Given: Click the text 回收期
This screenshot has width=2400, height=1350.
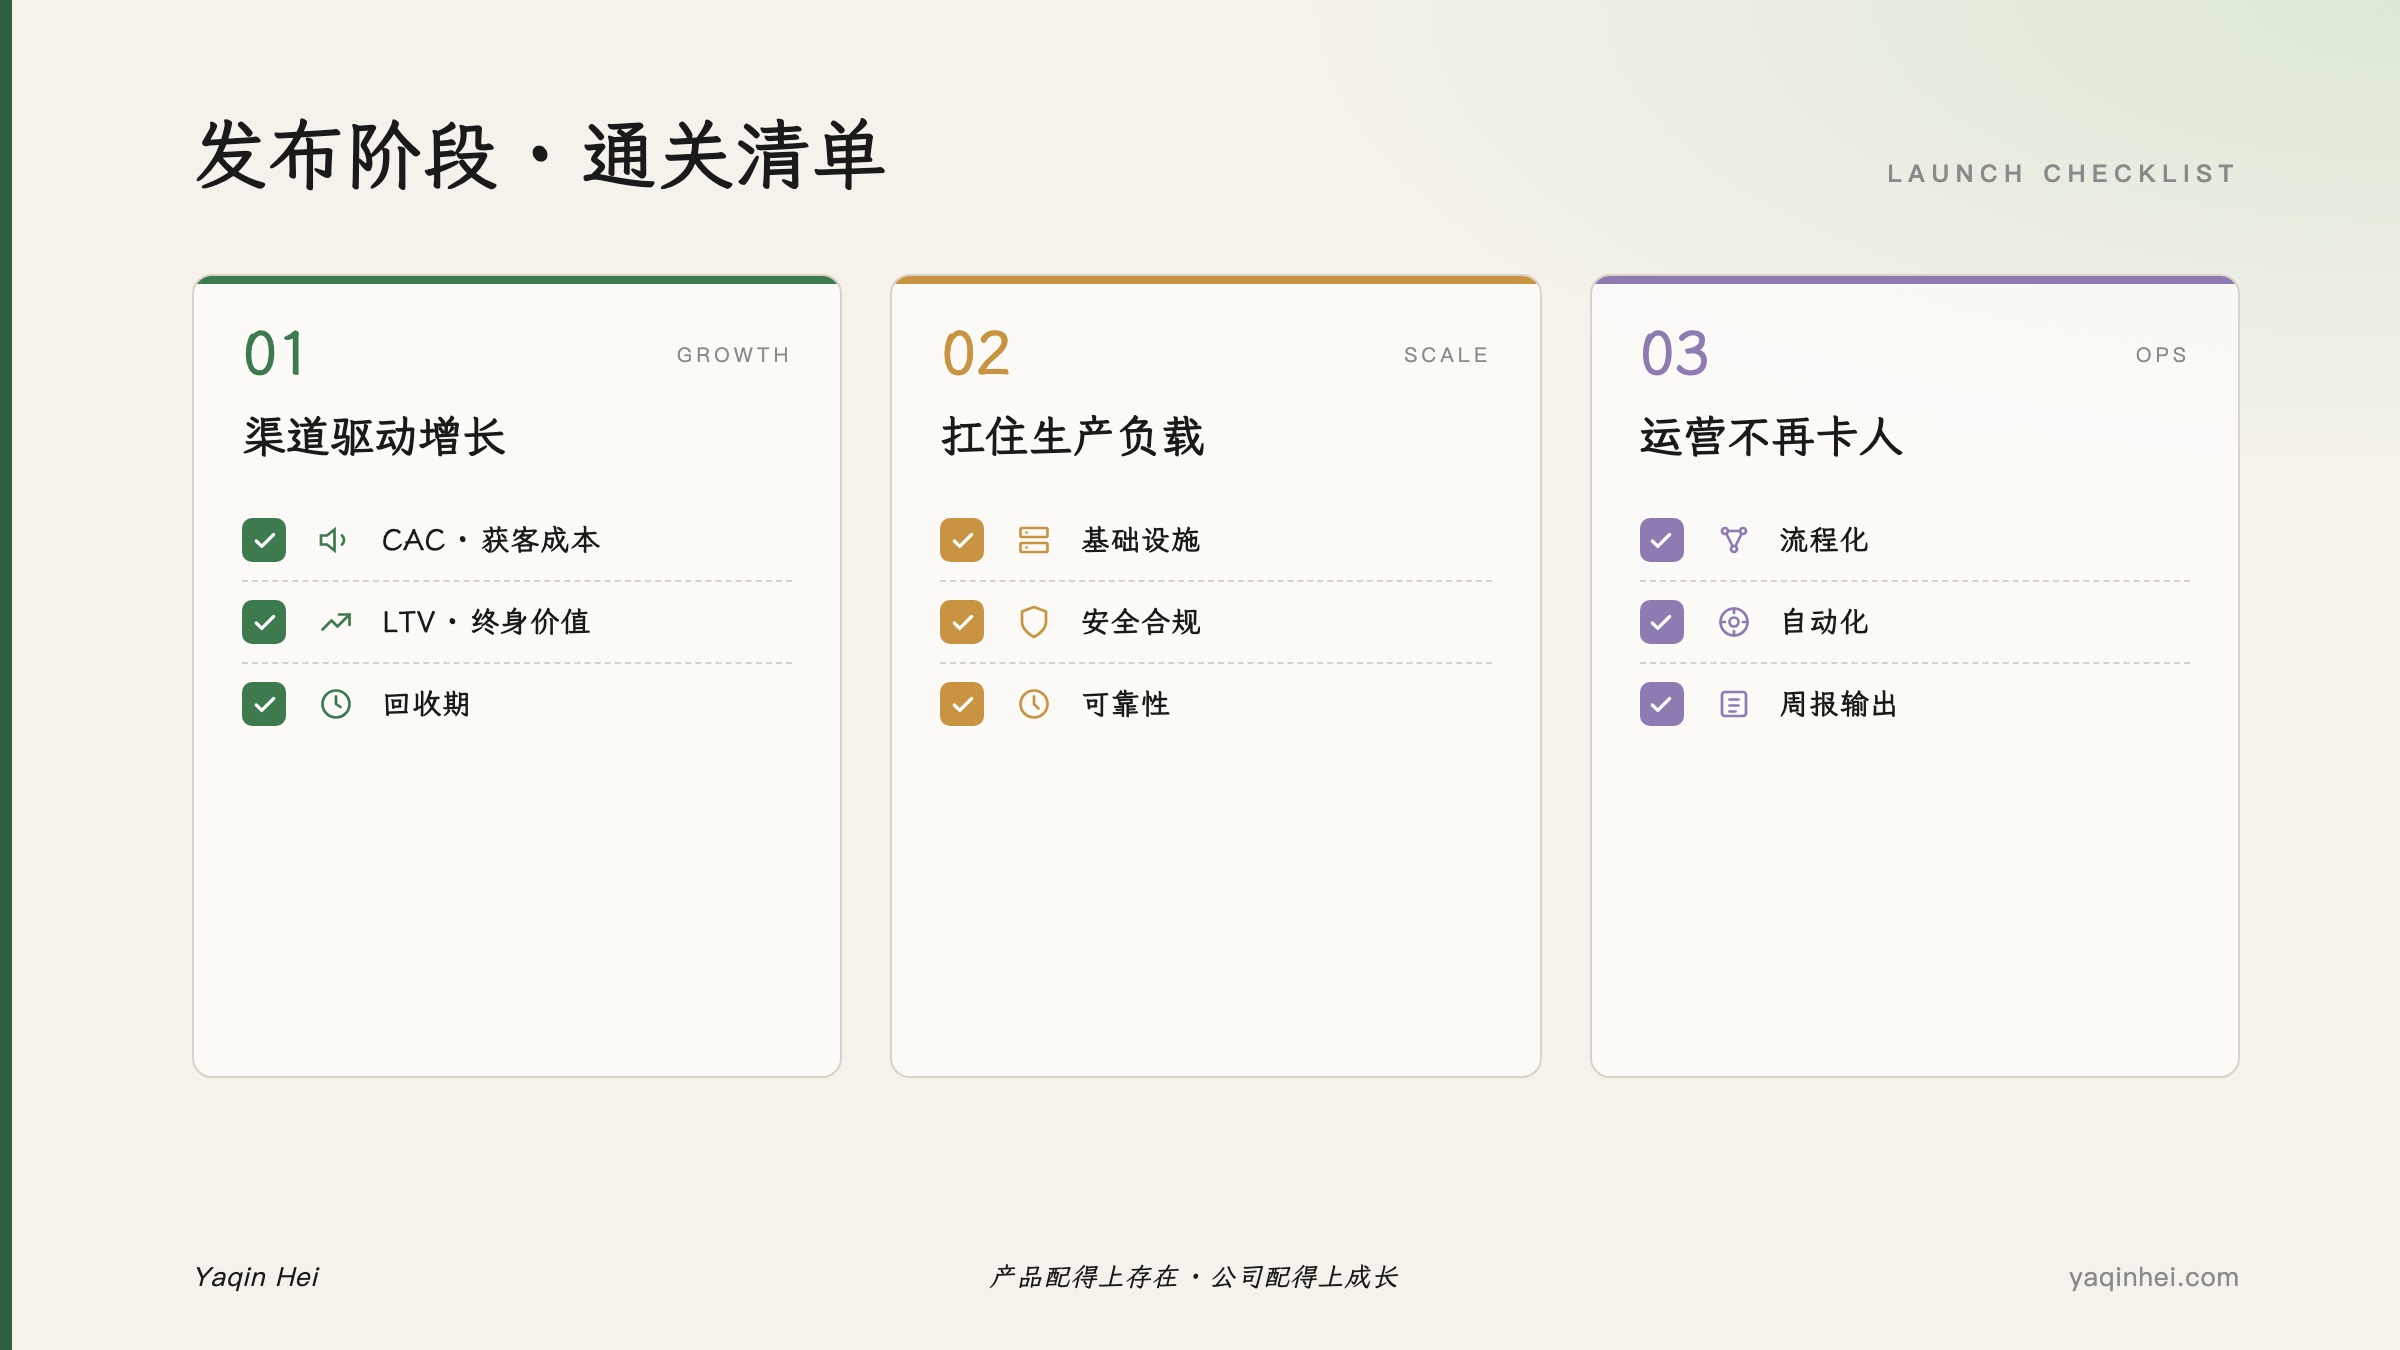Looking at the screenshot, I should click(426, 704).
